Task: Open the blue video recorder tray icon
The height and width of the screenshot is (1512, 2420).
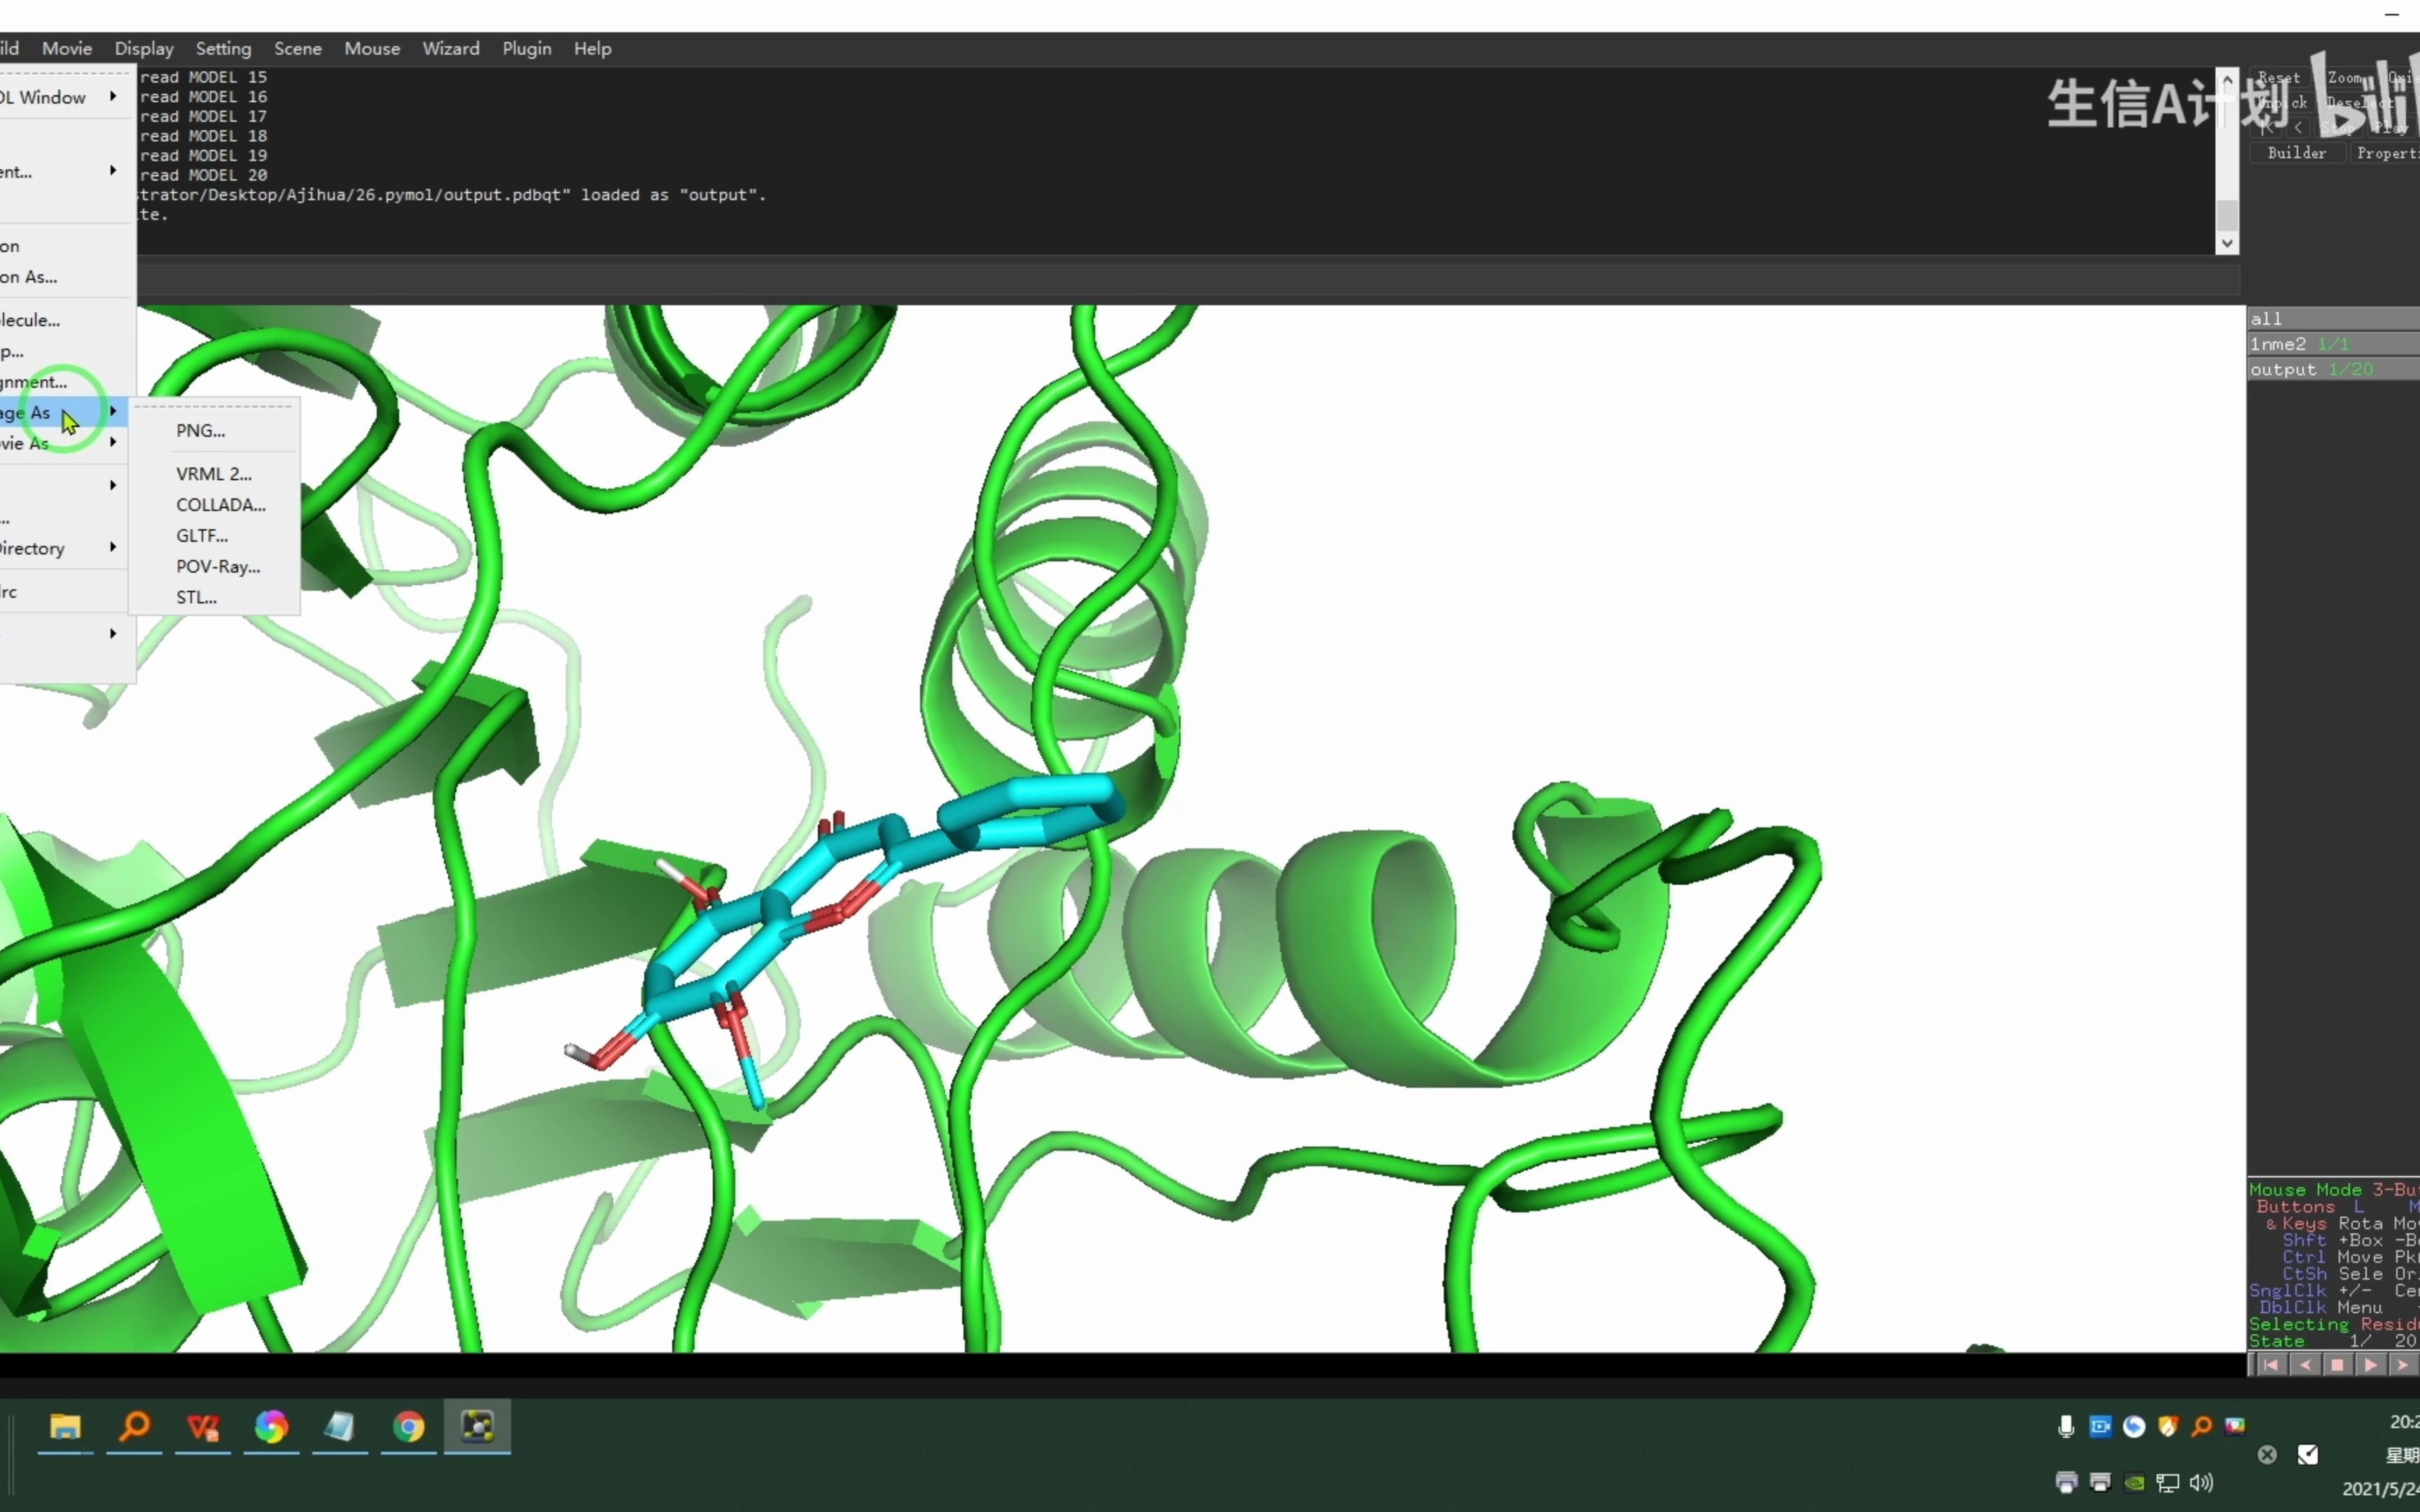Action: pyautogui.click(x=2100, y=1426)
